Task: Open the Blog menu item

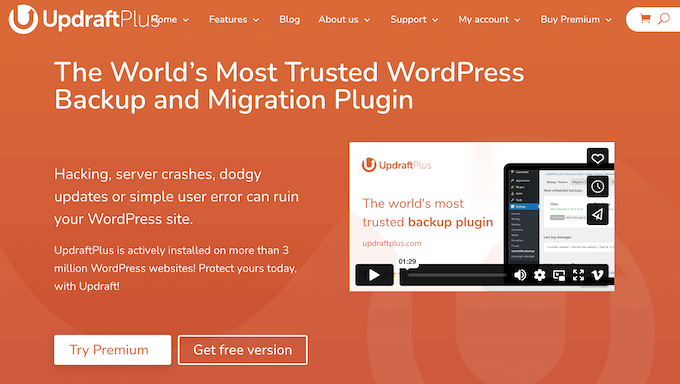Action: 289,20
